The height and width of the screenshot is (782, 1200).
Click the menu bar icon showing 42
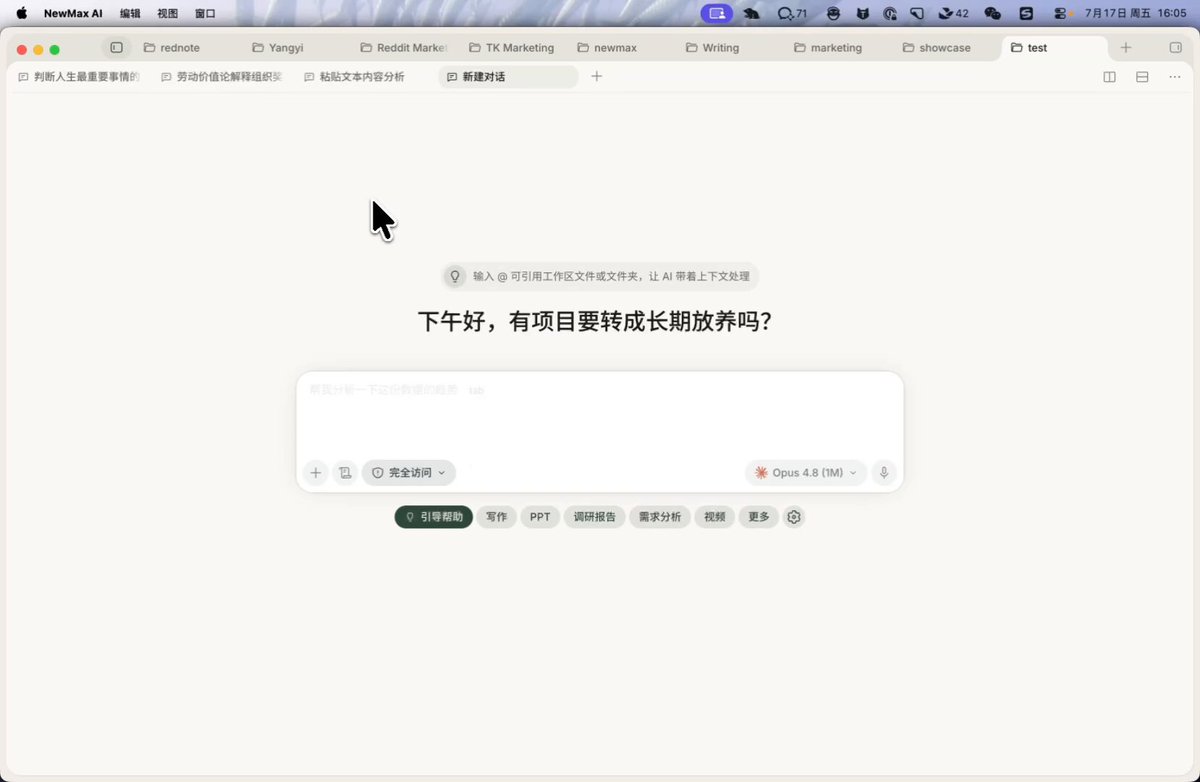953,14
